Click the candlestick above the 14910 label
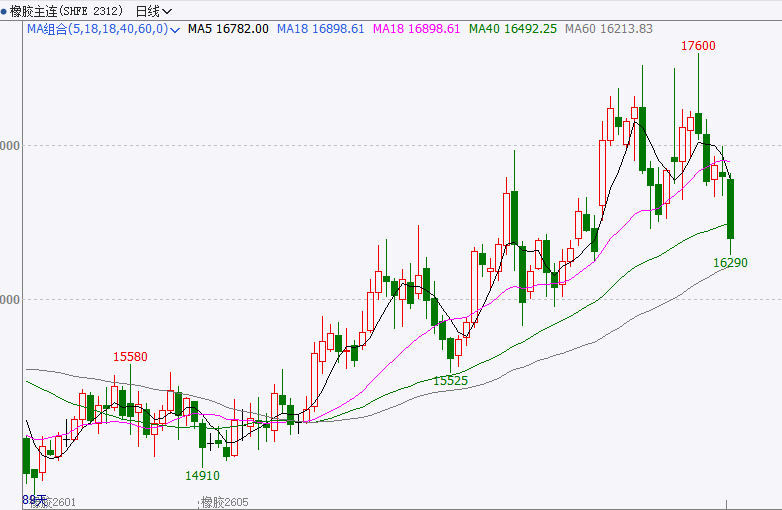The height and width of the screenshot is (510, 782). click(202, 436)
